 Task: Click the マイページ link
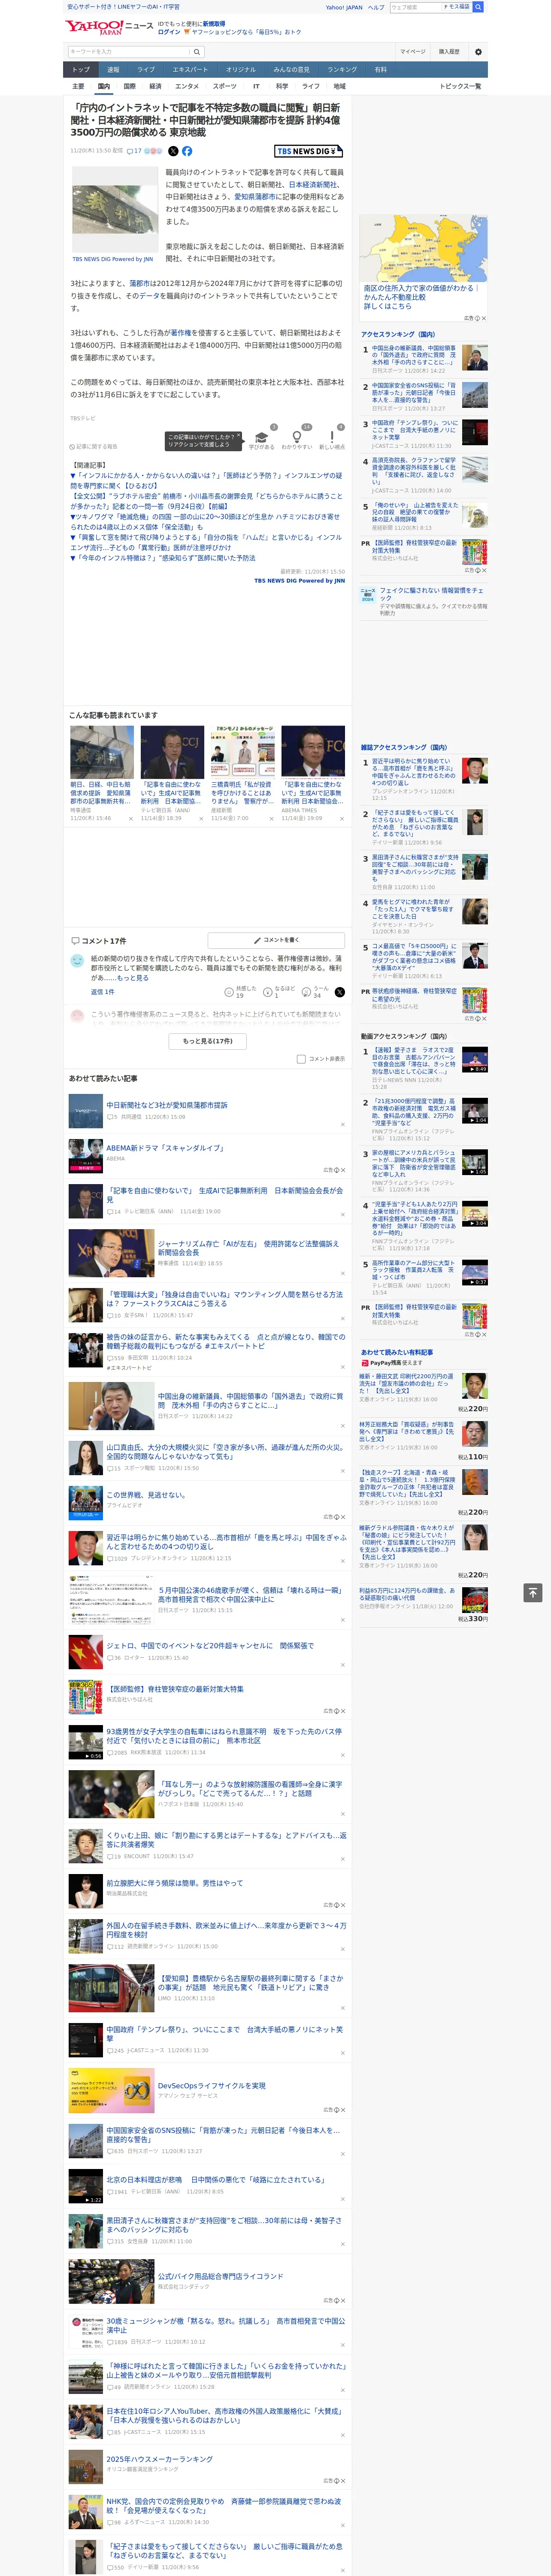[412, 52]
